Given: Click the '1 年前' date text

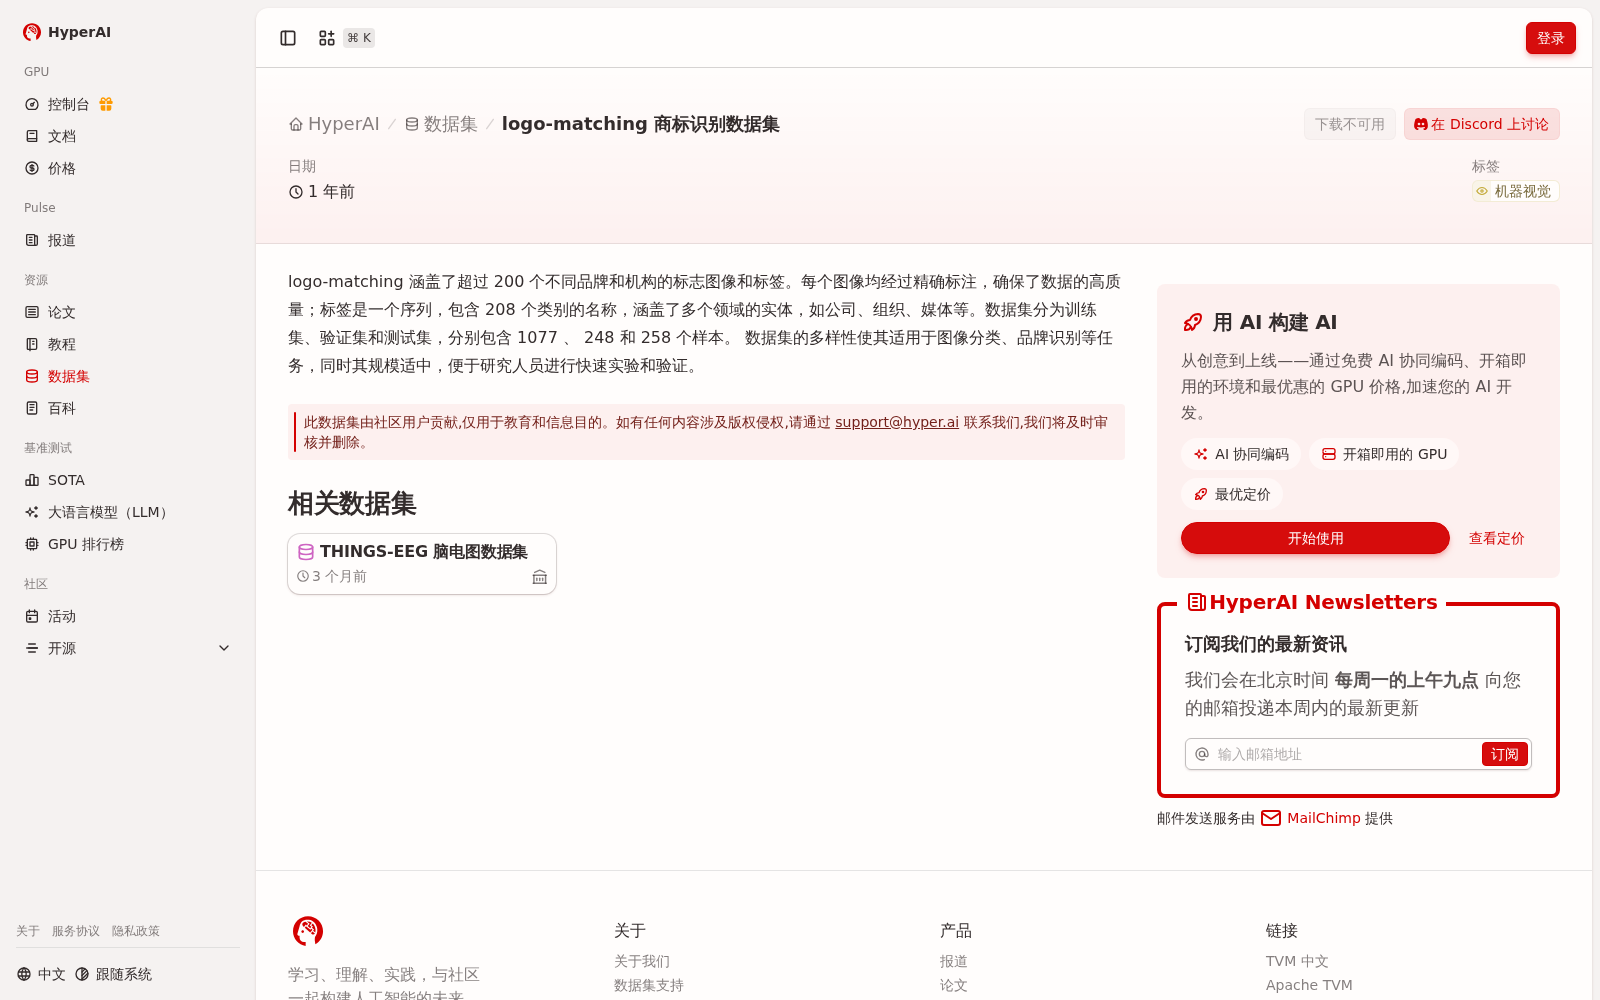Looking at the screenshot, I should coord(331,192).
